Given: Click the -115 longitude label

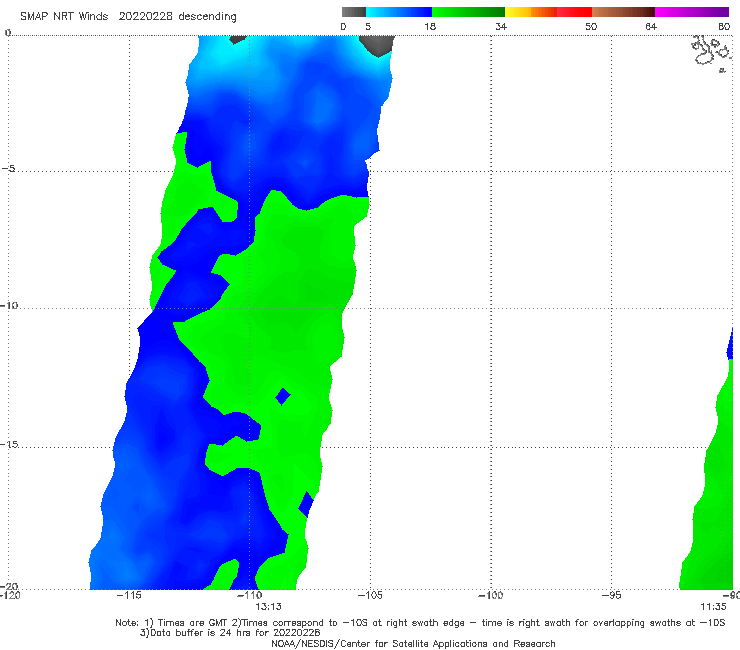Looking at the screenshot, I should pyautogui.click(x=129, y=595).
